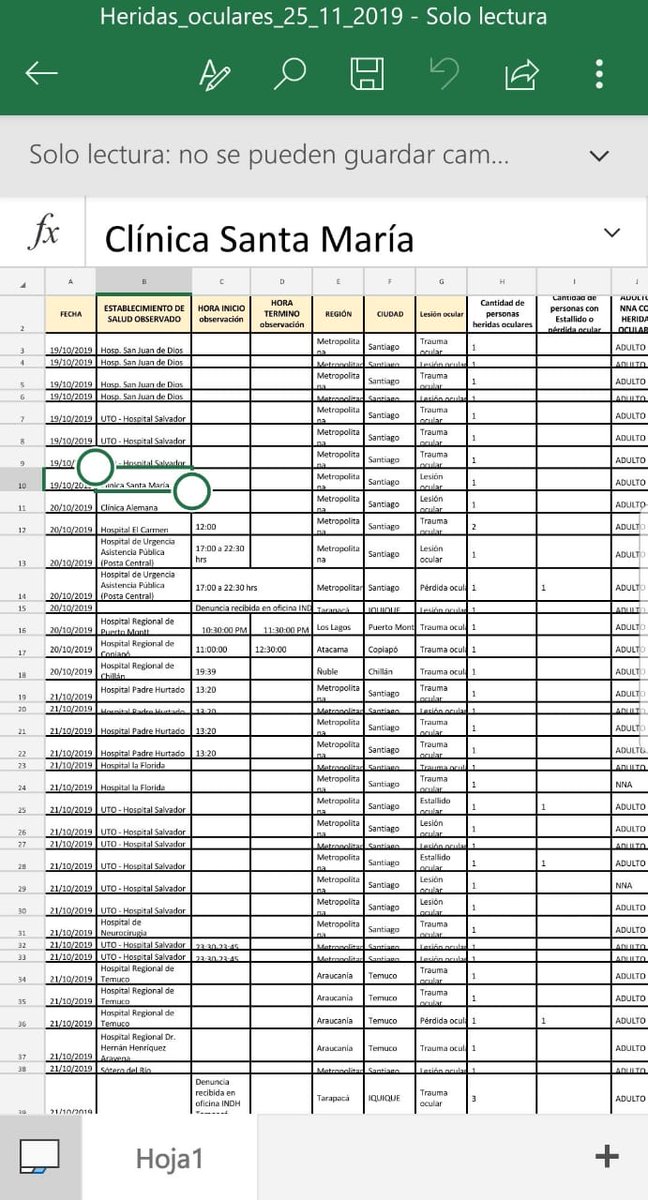Tap the fx function icon
The image size is (648, 1200).
[42, 234]
